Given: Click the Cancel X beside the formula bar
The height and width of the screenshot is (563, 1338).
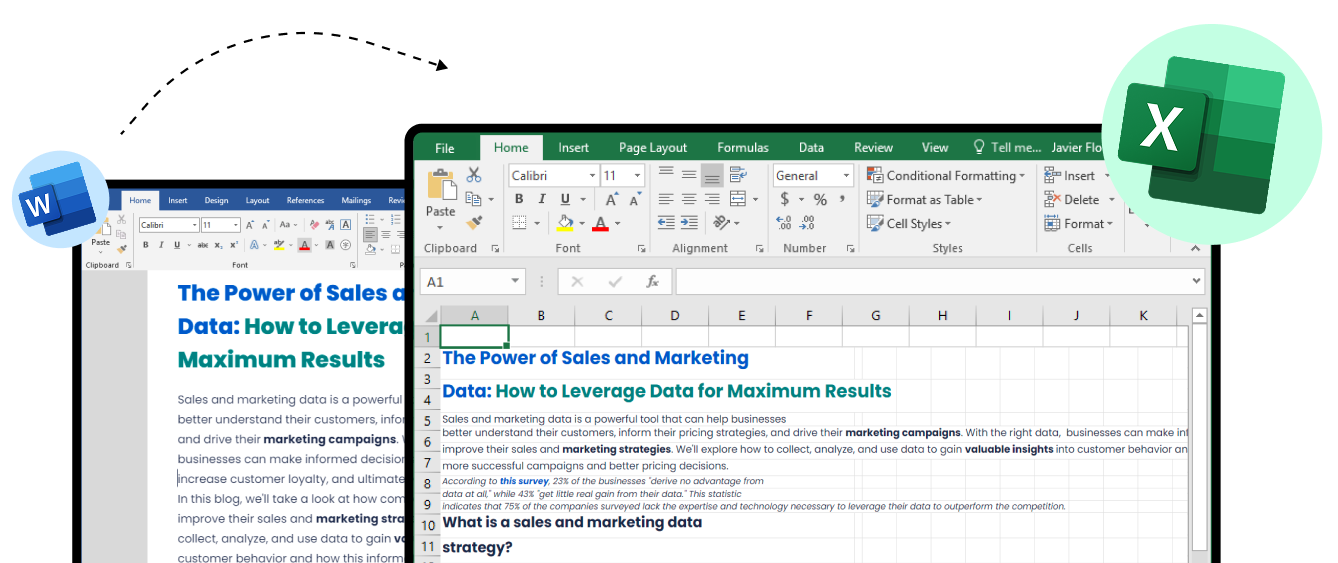Looking at the screenshot, I should pos(577,282).
